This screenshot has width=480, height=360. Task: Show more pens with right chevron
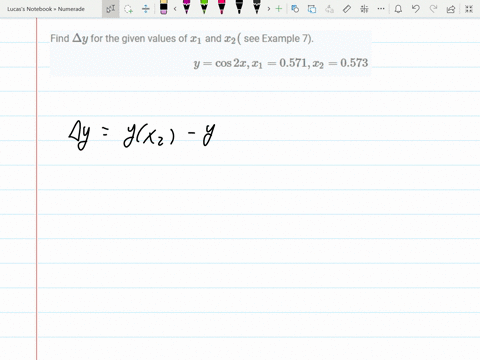coord(269,9)
